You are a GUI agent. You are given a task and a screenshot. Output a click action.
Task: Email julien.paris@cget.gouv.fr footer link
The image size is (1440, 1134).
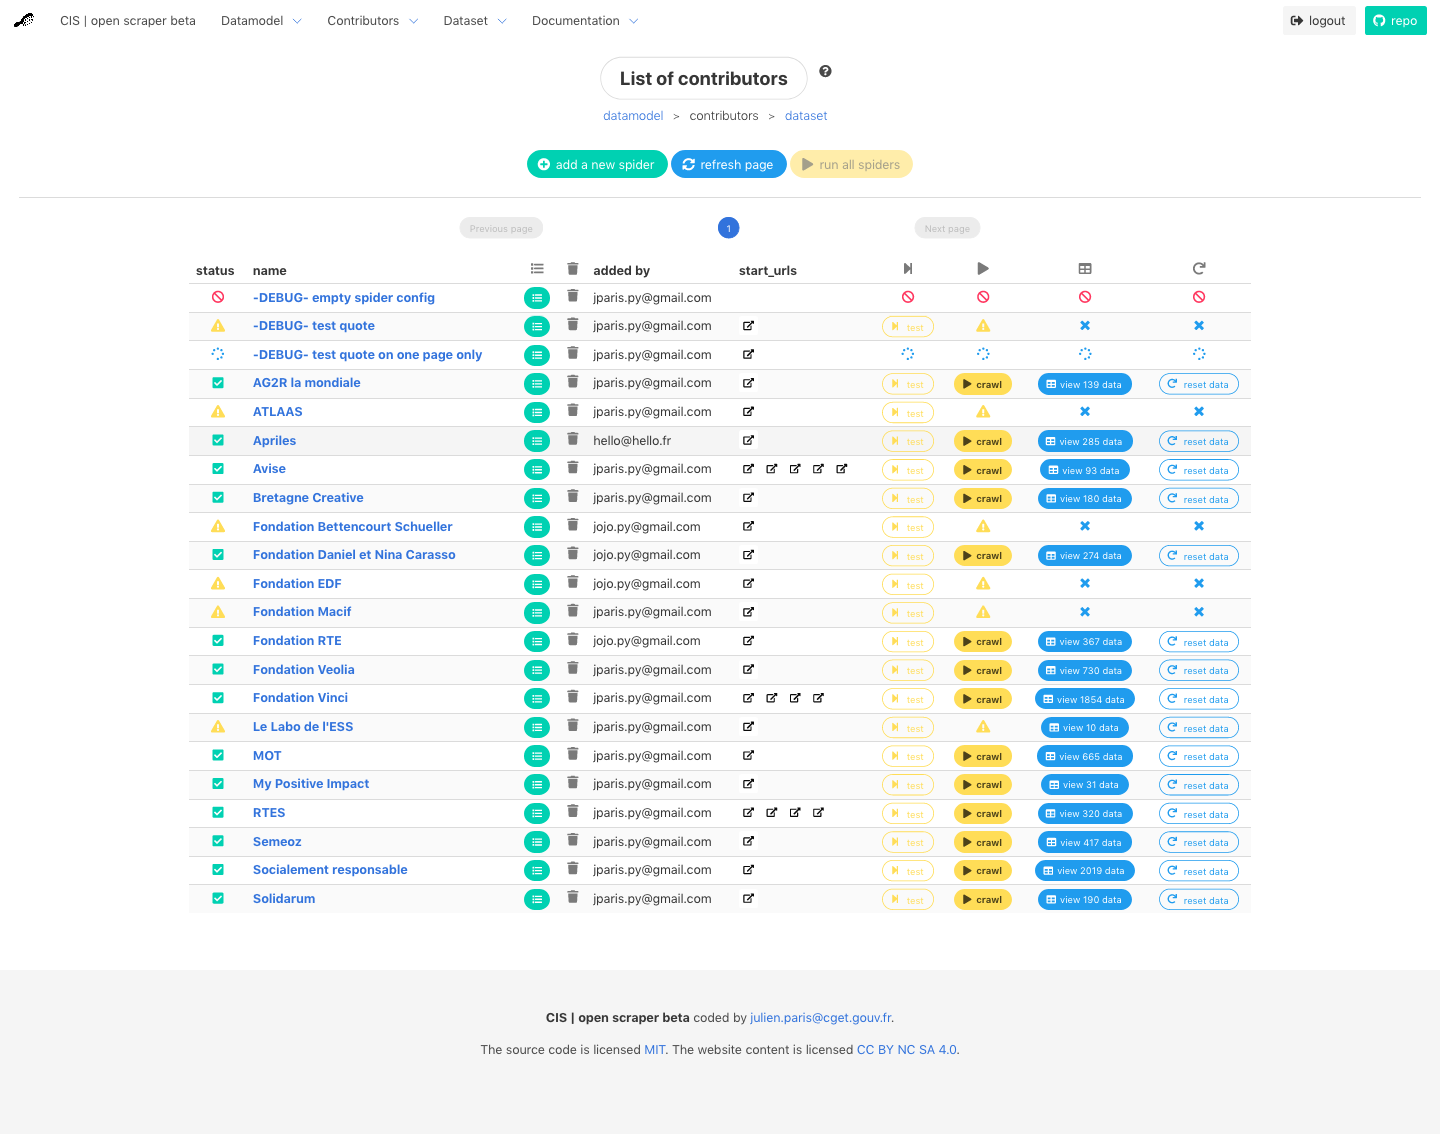click(x=821, y=1018)
